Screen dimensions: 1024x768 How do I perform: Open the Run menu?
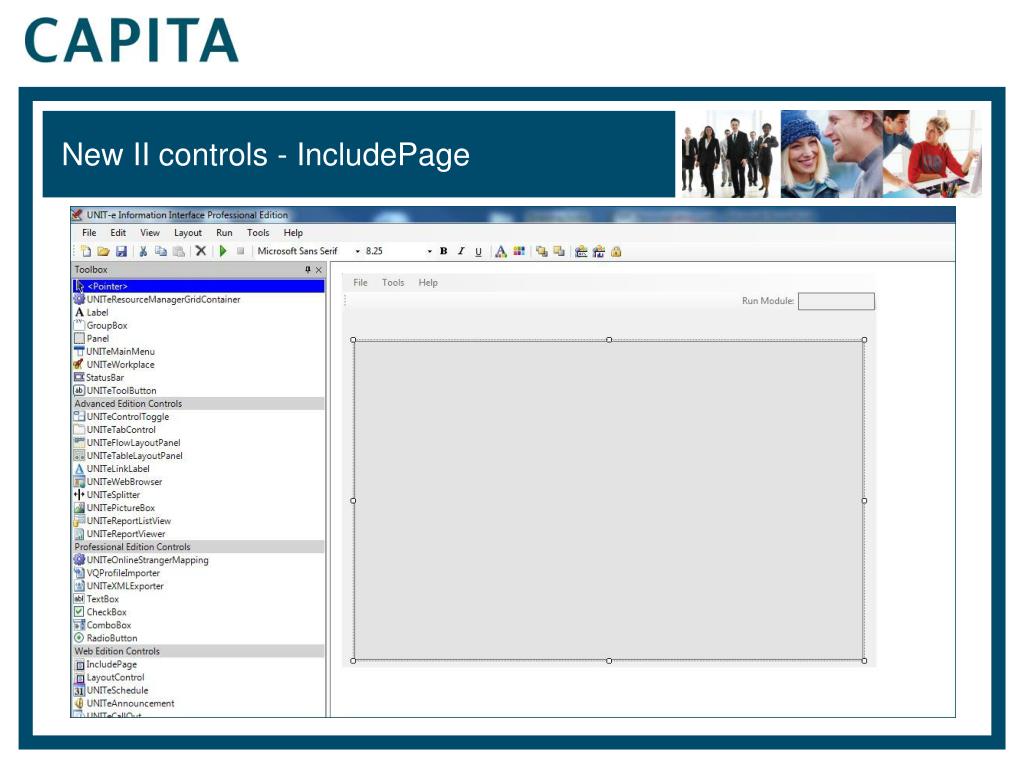pyautogui.click(x=224, y=232)
